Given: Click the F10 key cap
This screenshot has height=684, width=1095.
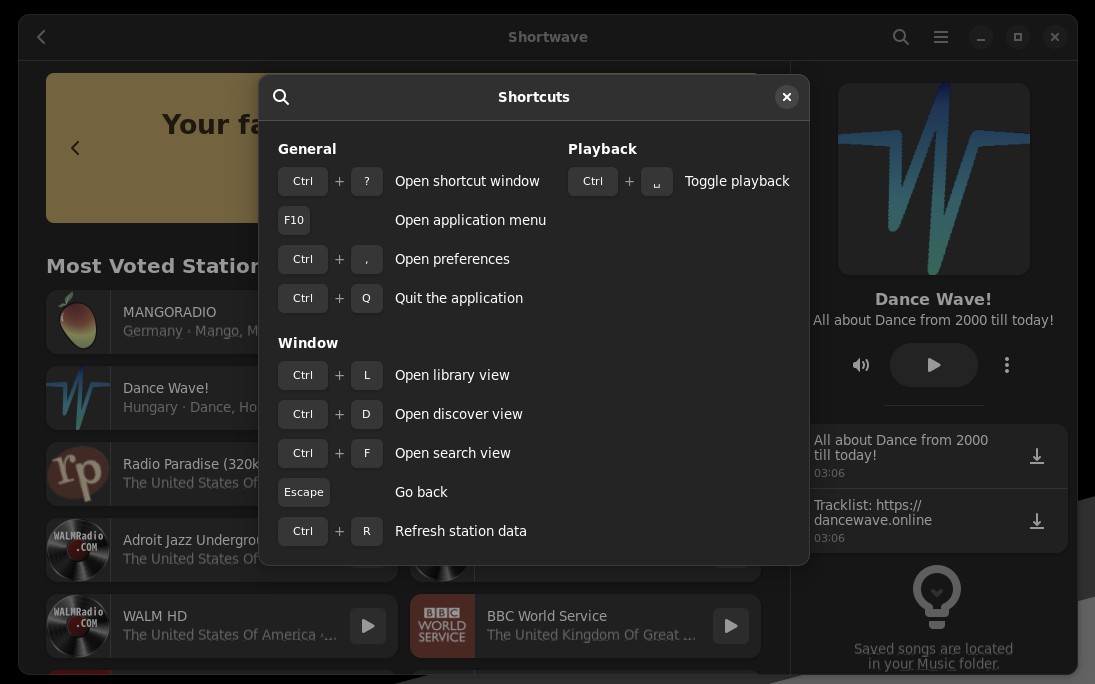Looking at the screenshot, I should (x=294, y=220).
